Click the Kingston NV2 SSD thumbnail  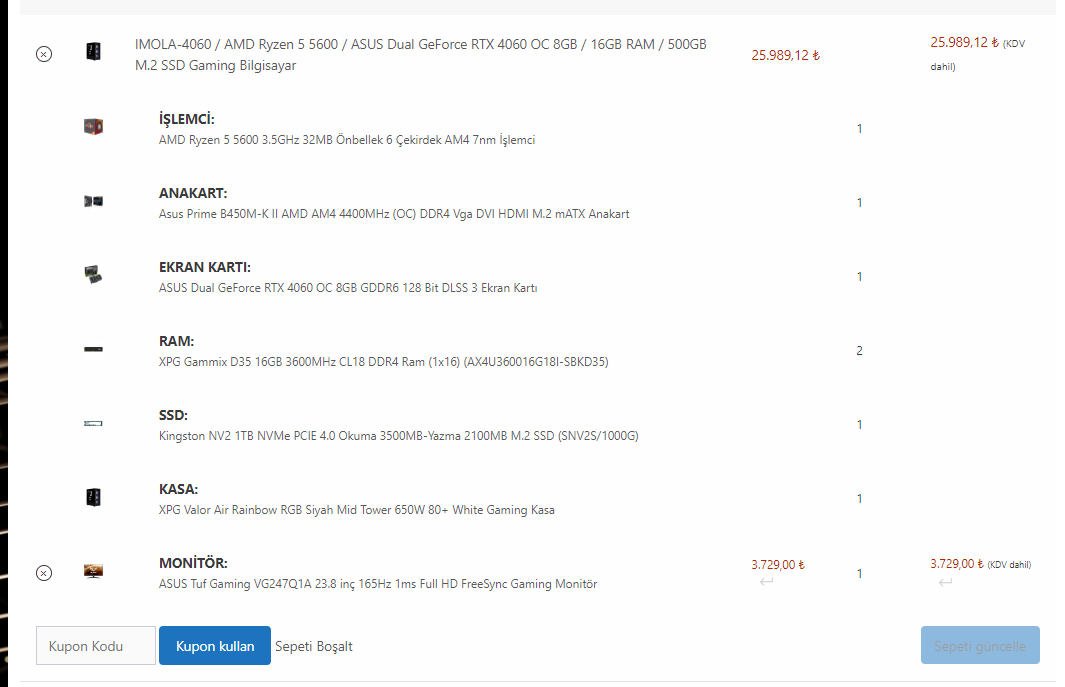(94, 423)
